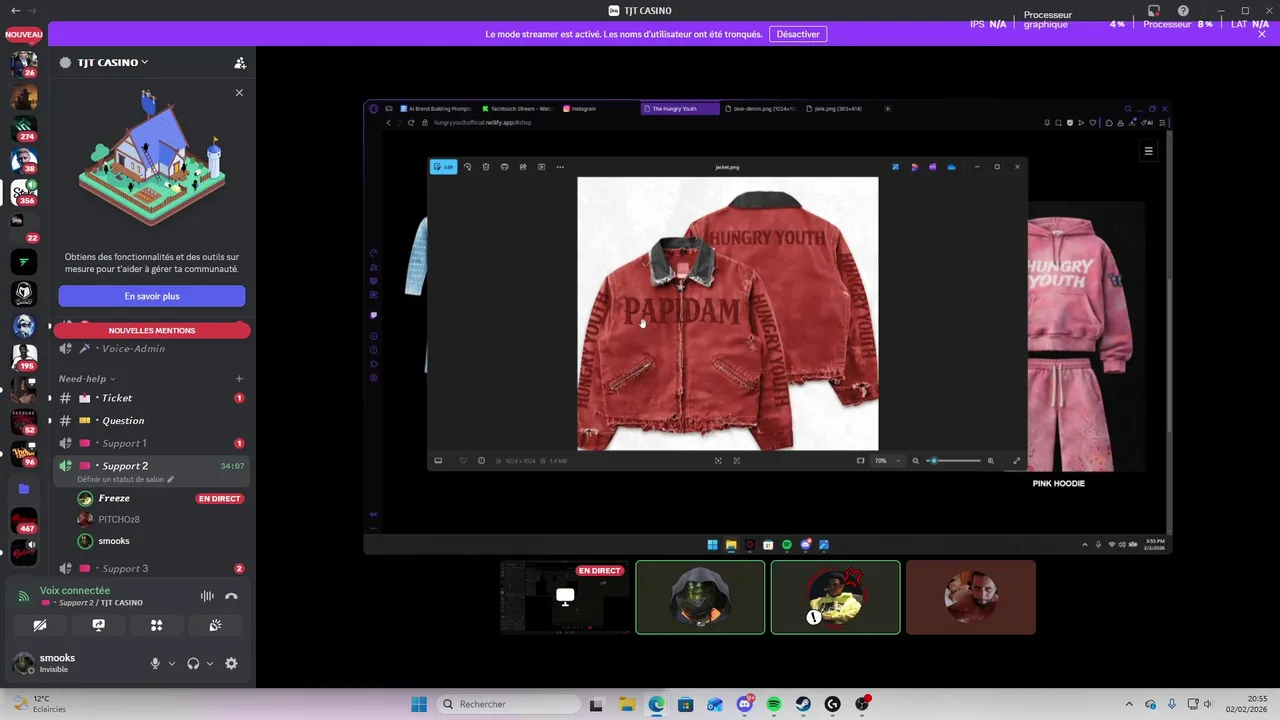Viewport: 1280px width, 720px height.
Task: Dismiss the community features promo card
Action: point(239,92)
